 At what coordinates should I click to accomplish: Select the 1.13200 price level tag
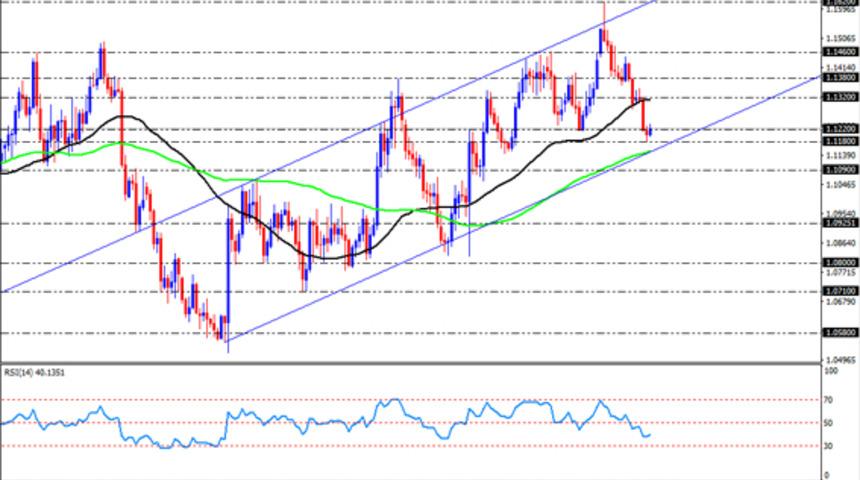[840, 97]
